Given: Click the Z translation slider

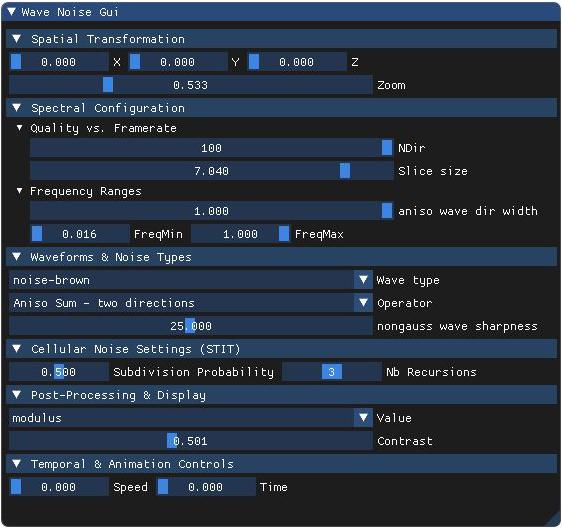Looking at the screenshot, I should pos(297,62).
